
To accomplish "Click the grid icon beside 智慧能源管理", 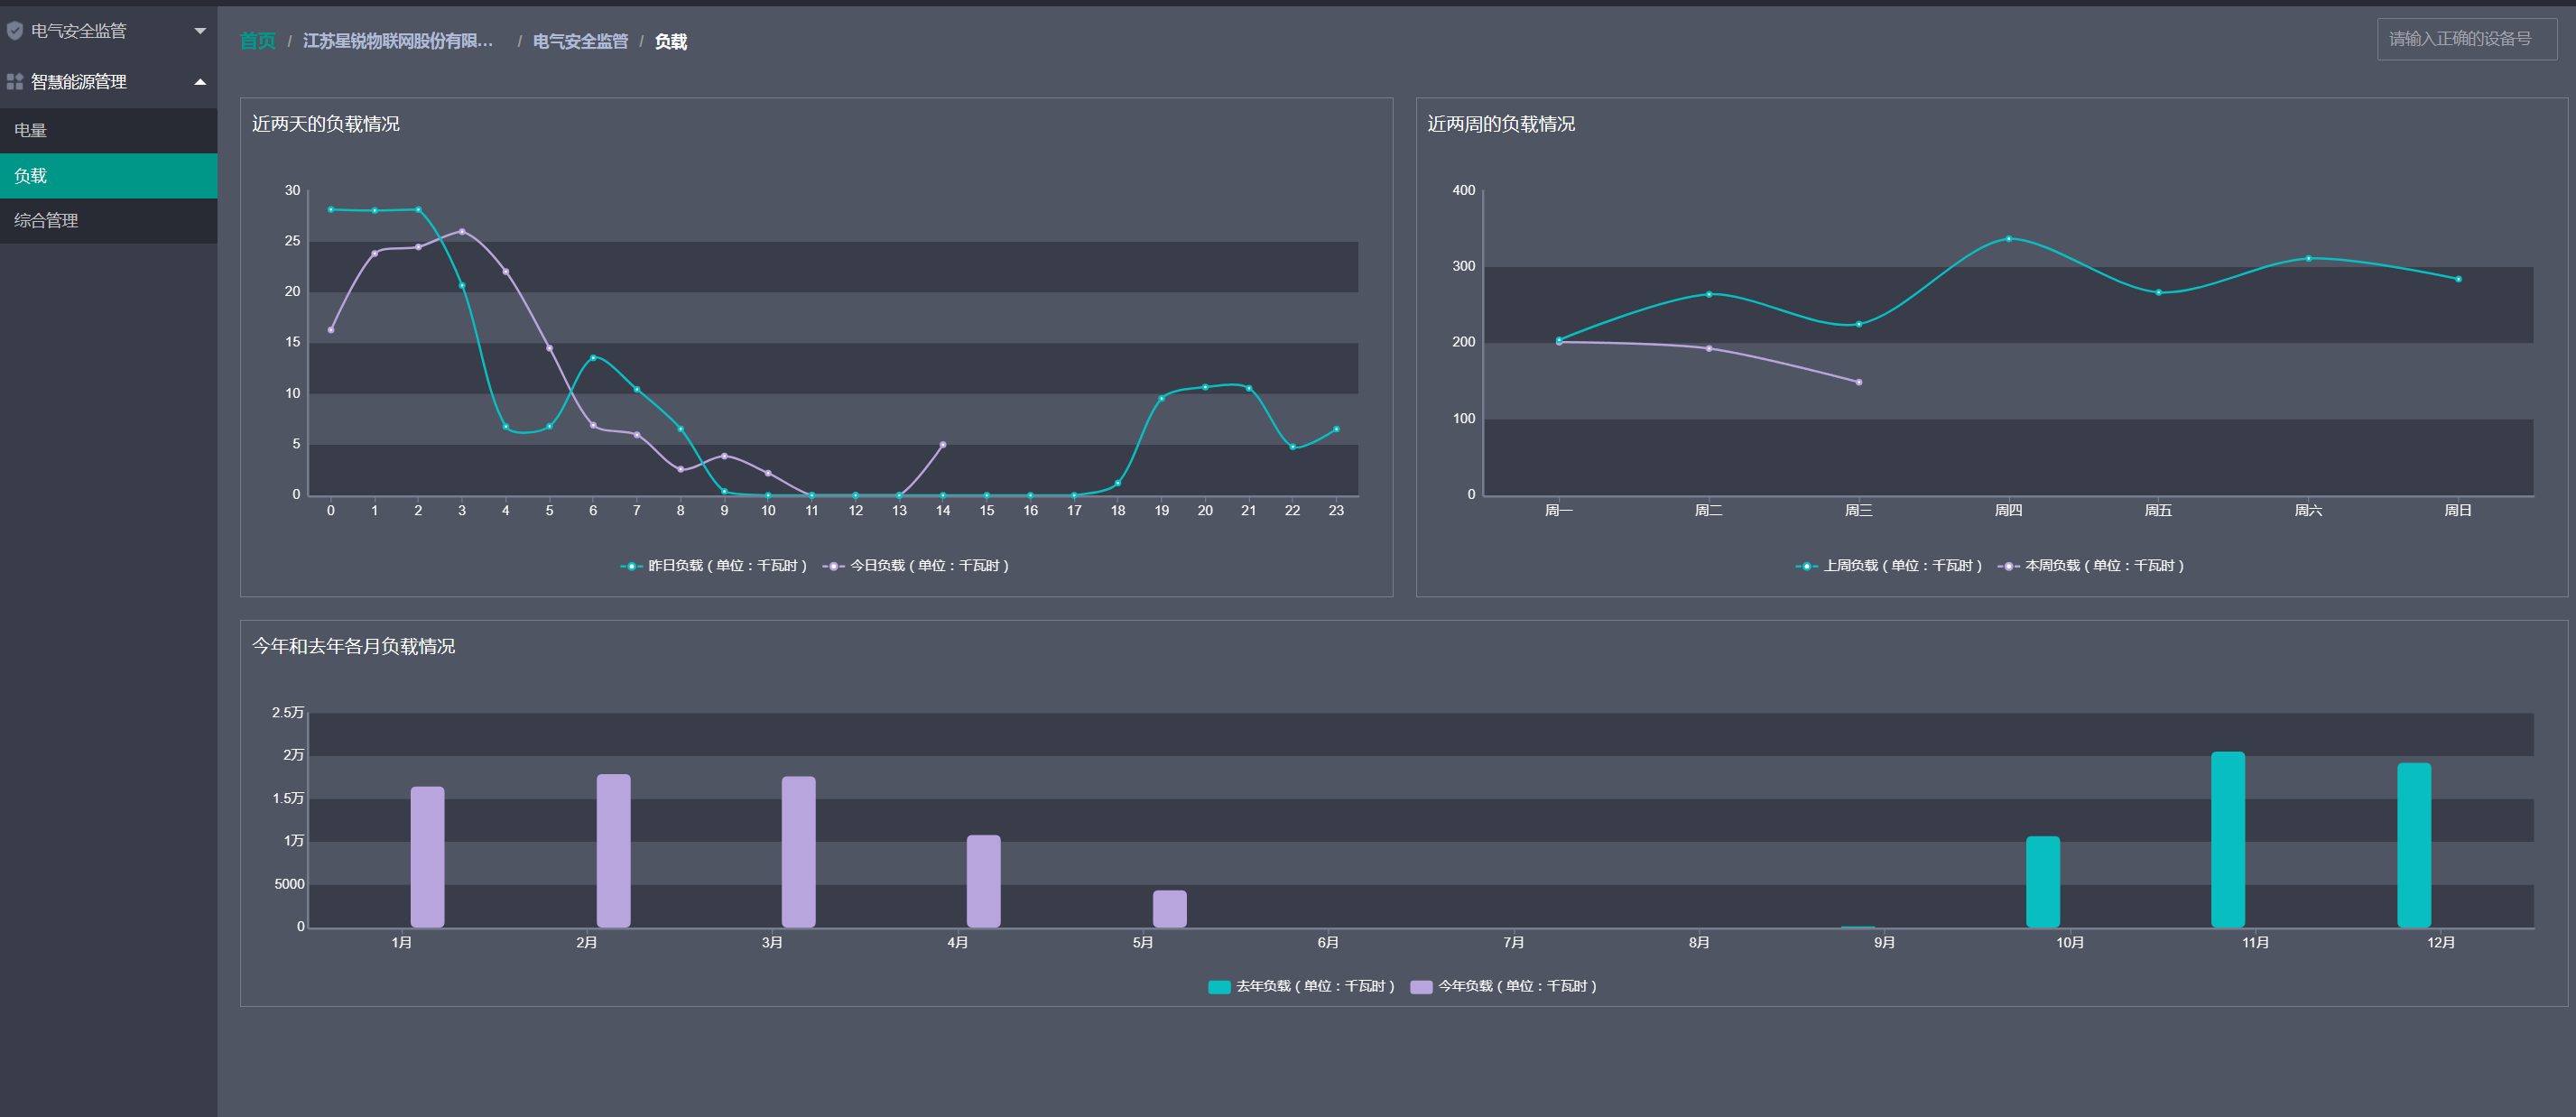I will 14,82.
